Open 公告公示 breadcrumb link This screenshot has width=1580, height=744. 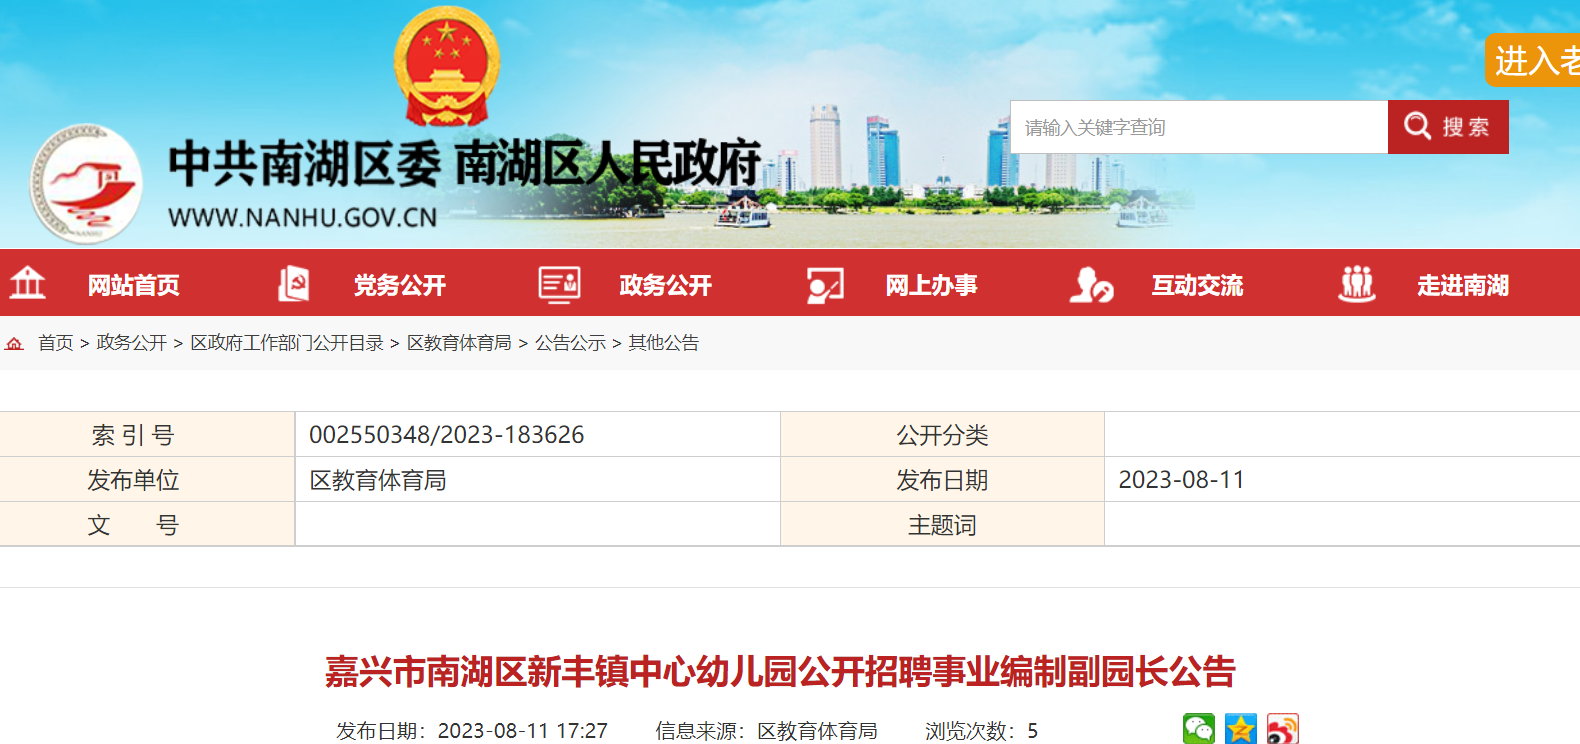tap(570, 343)
